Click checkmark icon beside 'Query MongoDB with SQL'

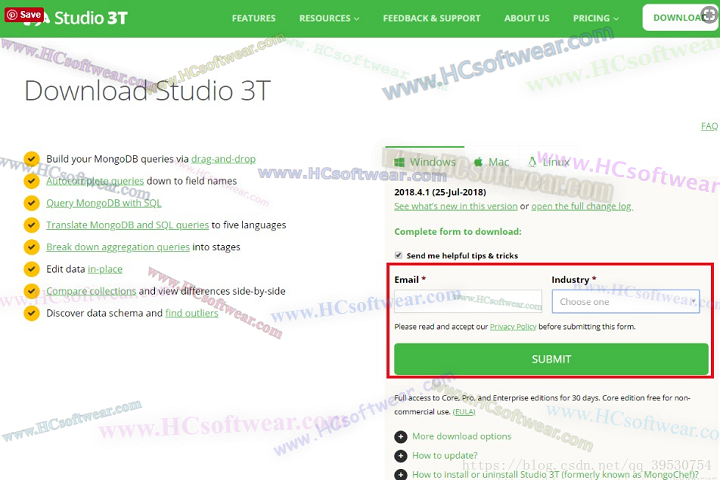[32, 203]
